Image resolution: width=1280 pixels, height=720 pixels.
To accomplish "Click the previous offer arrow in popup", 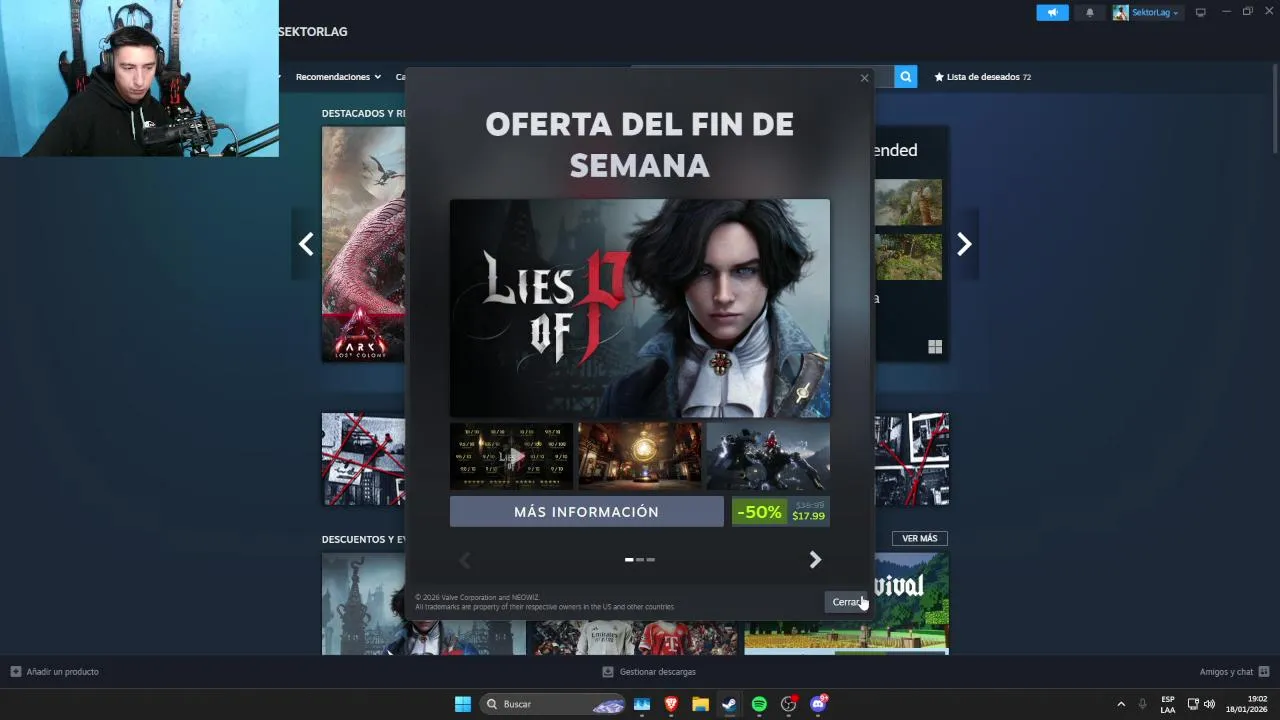I will point(464,560).
